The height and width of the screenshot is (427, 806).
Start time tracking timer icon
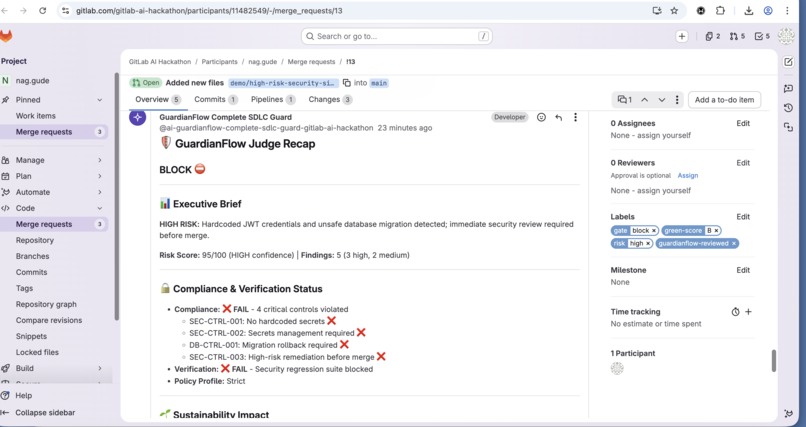point(736,312)
